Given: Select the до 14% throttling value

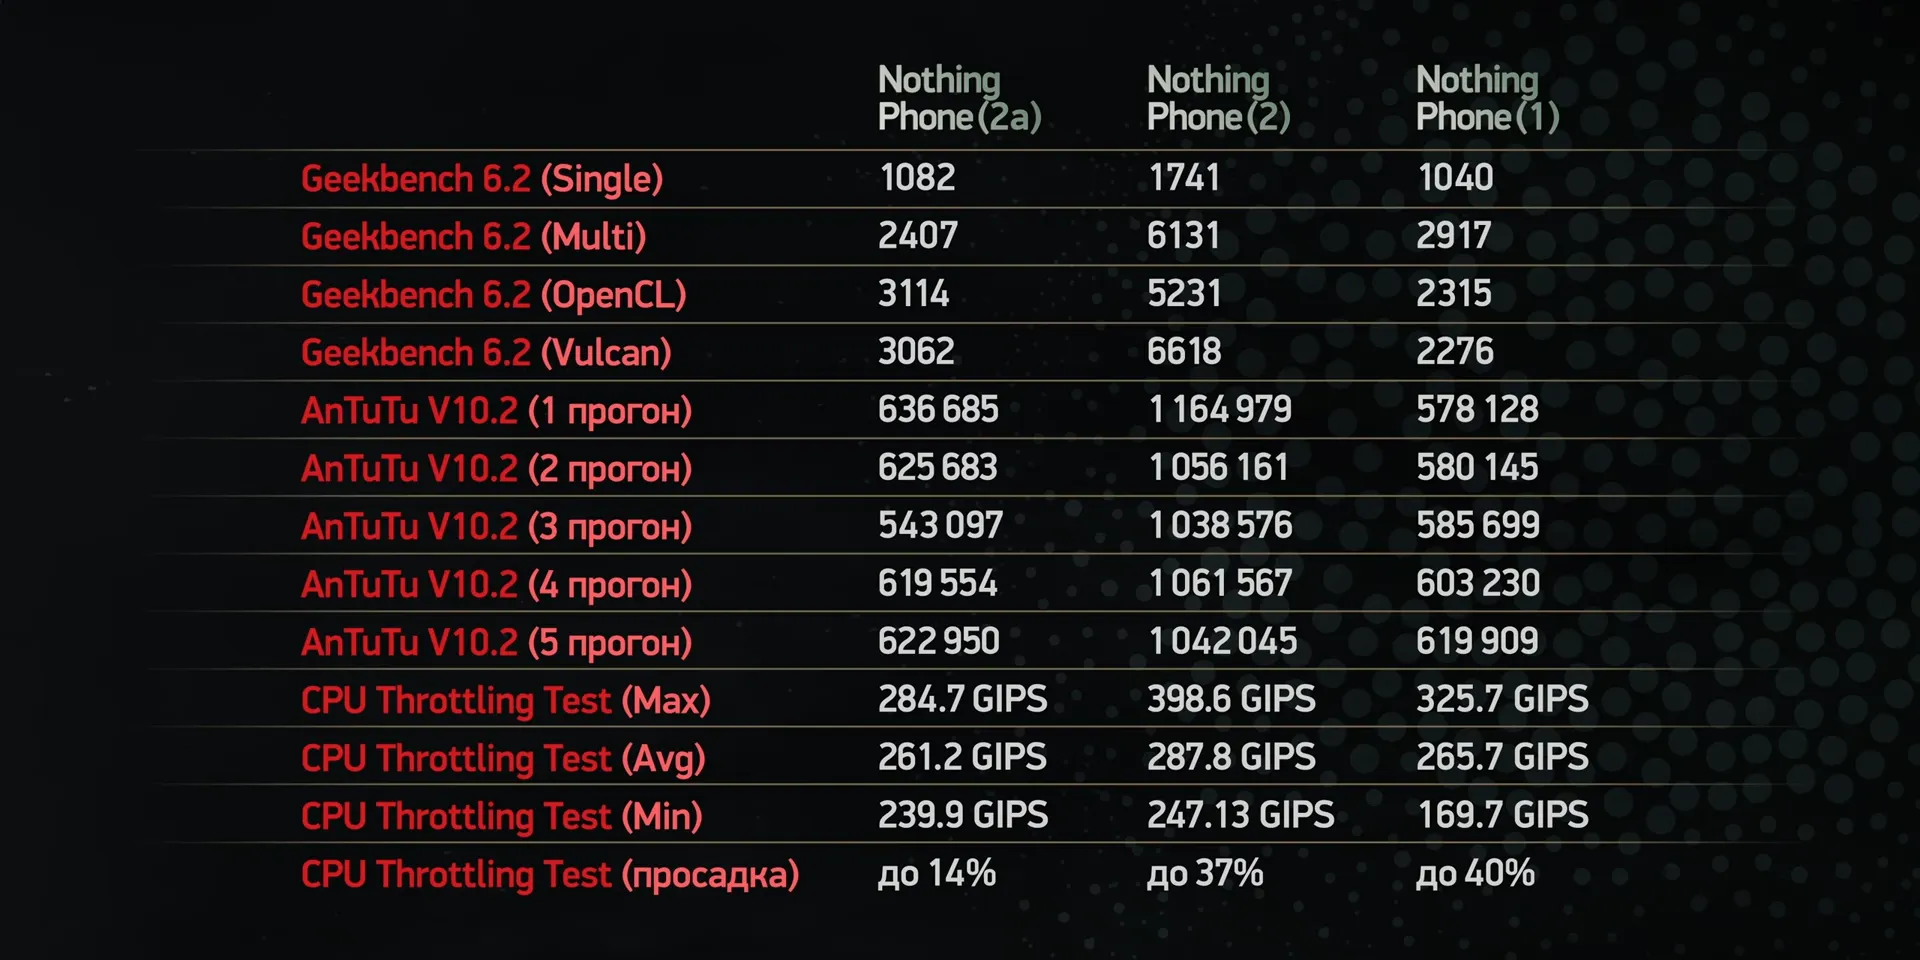Looking at the screenshot, I should (936, 874).
